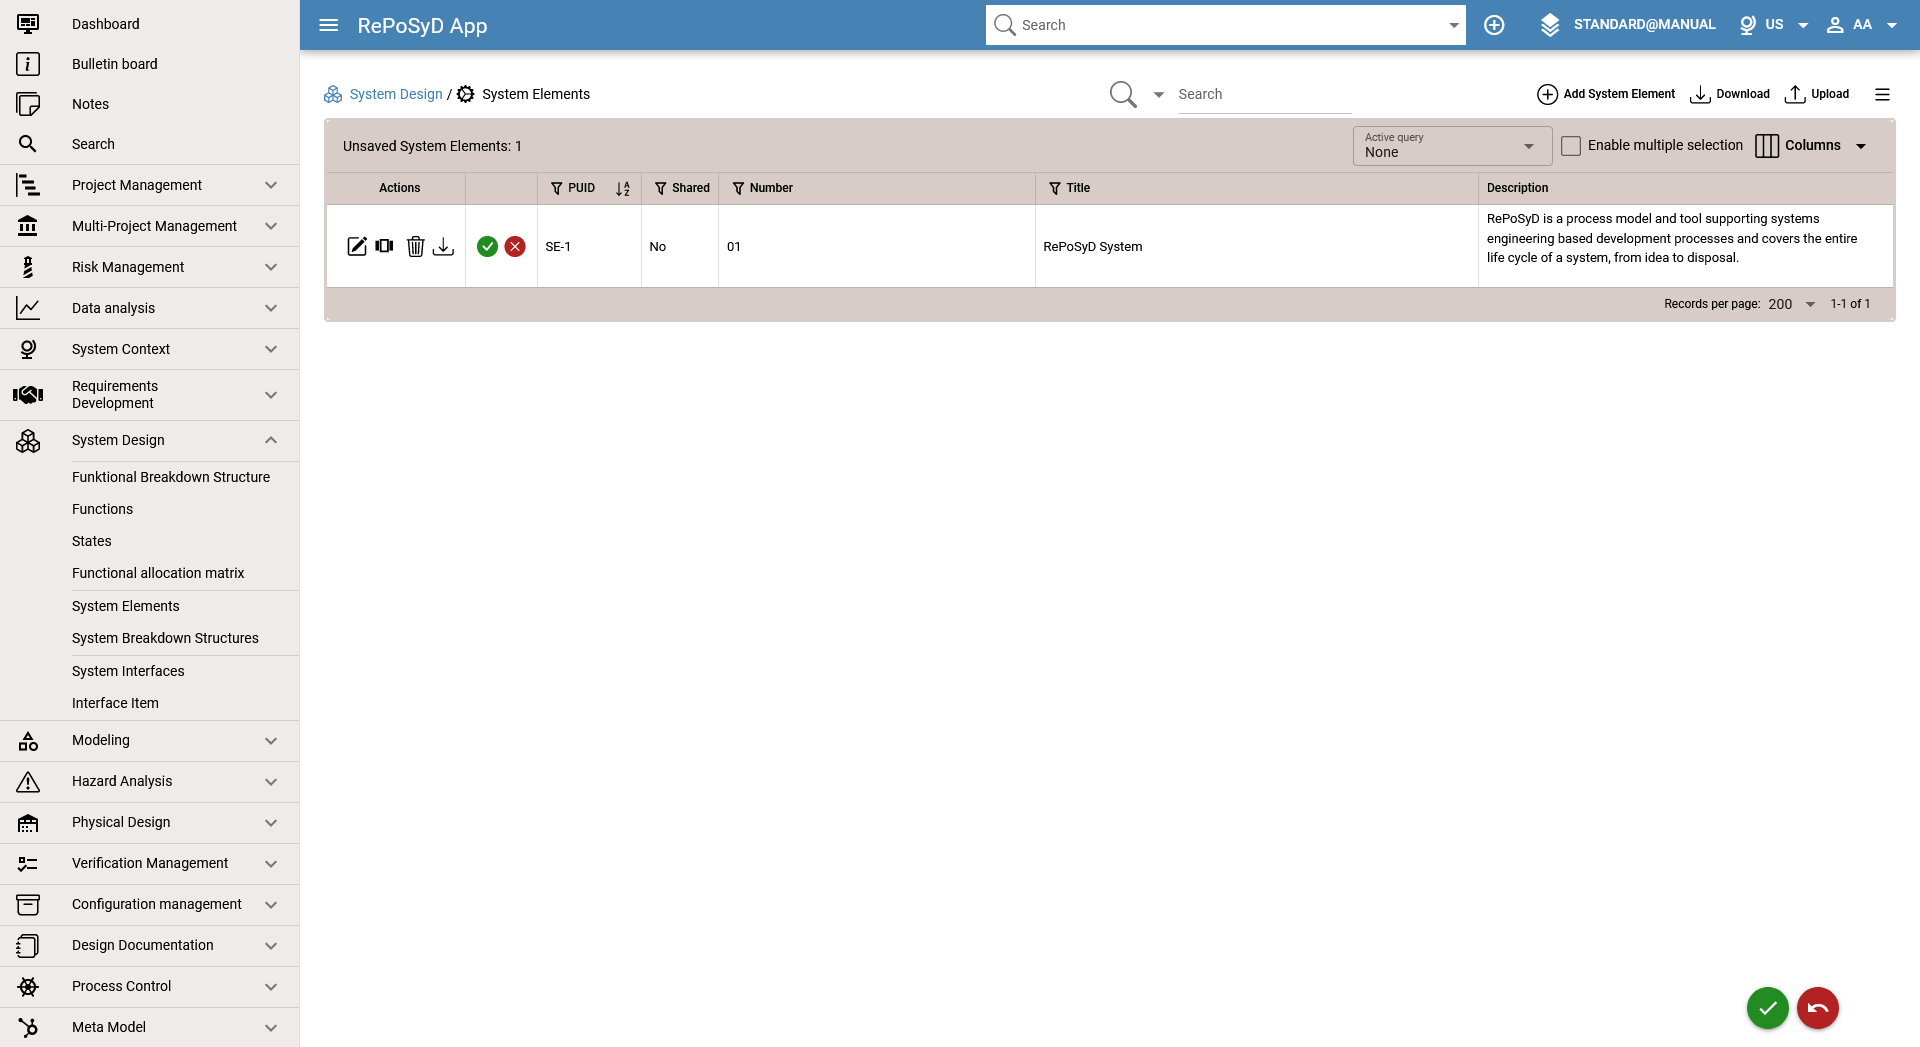Viewport: 1920px width, 1047px height.
Task: Click the System Elements gear icon in breadcrumb
Action: coord(466,94)
